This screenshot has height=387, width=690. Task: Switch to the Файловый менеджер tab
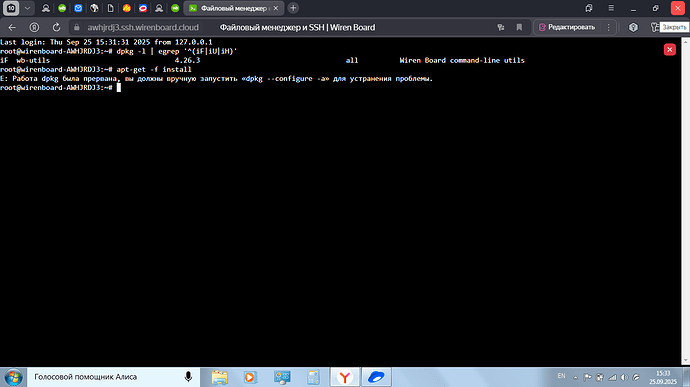[234, 8]
